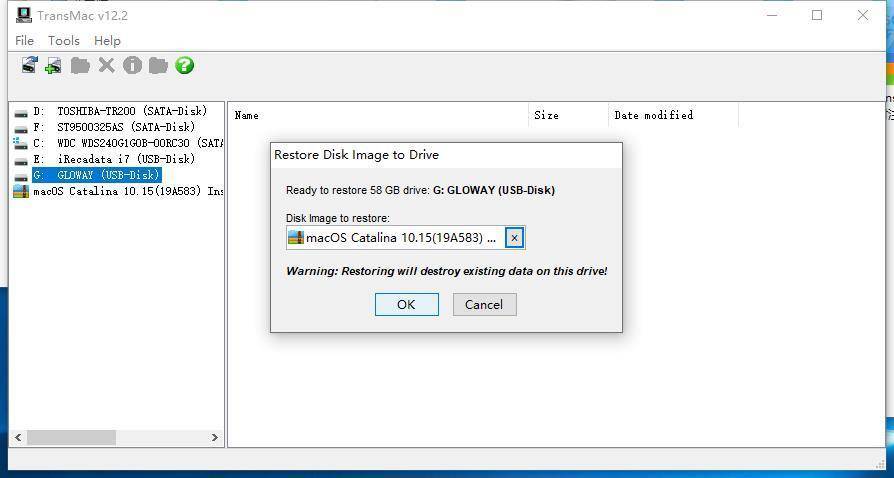Screen dimensions: 894x478
Task: Open the Help menu
Action: (x=107, y=40)
